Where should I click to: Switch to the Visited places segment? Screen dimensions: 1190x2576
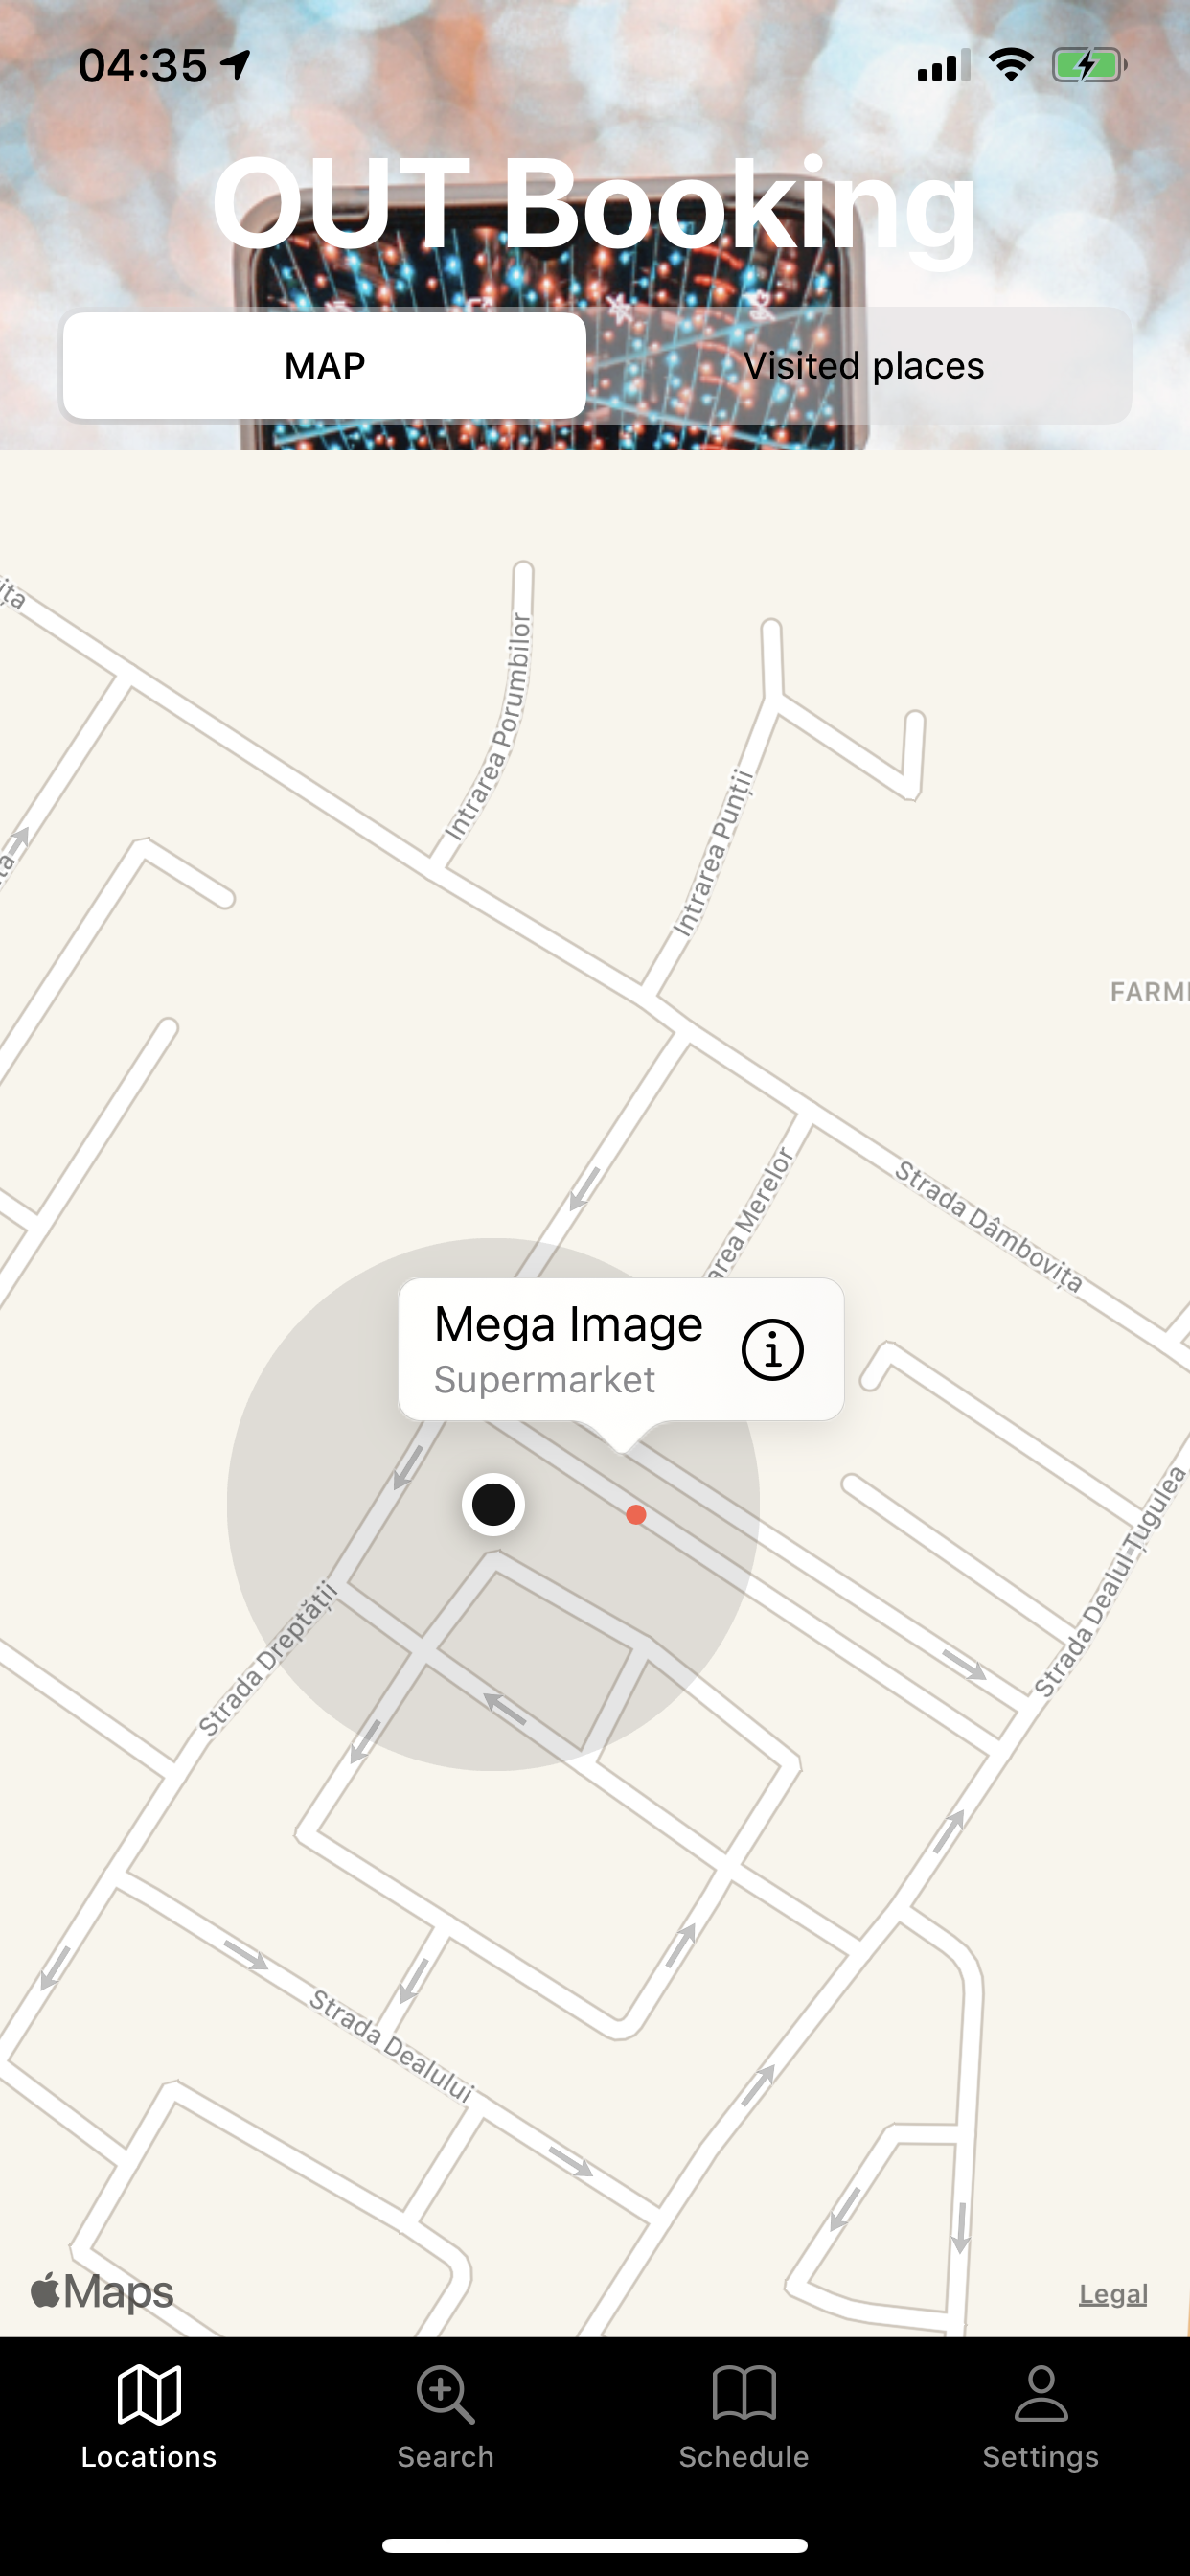click(x=863, y=365)
